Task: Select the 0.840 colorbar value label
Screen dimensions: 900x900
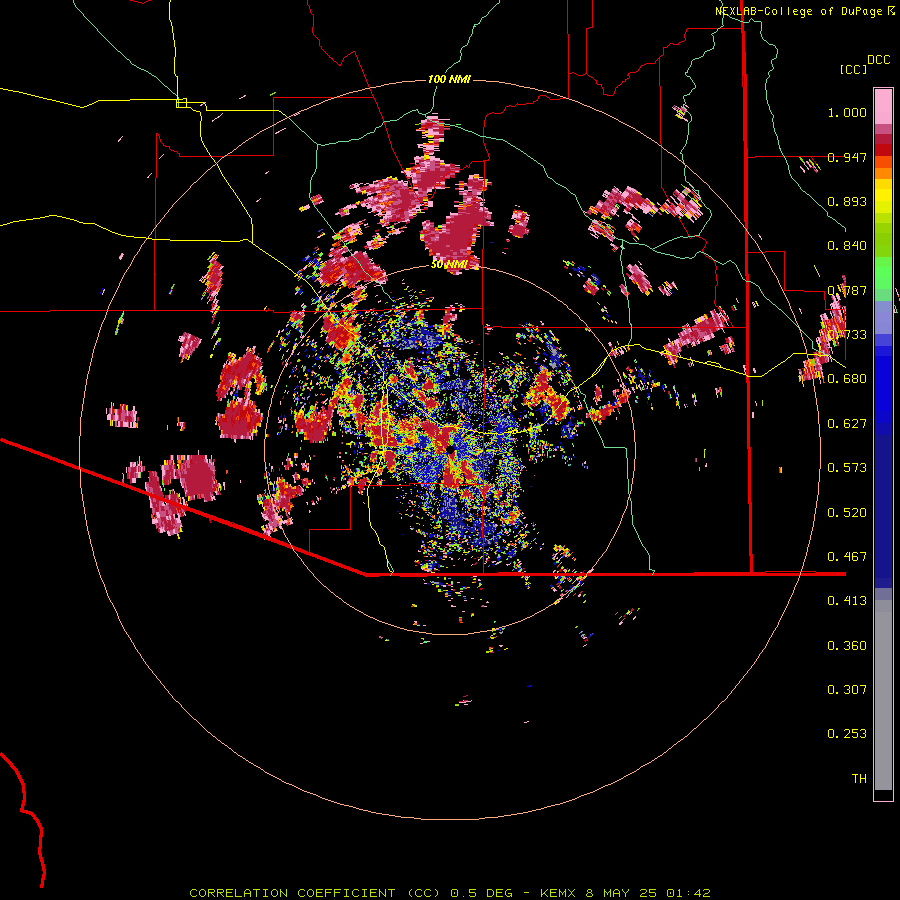Action: [x=847, y=246]
